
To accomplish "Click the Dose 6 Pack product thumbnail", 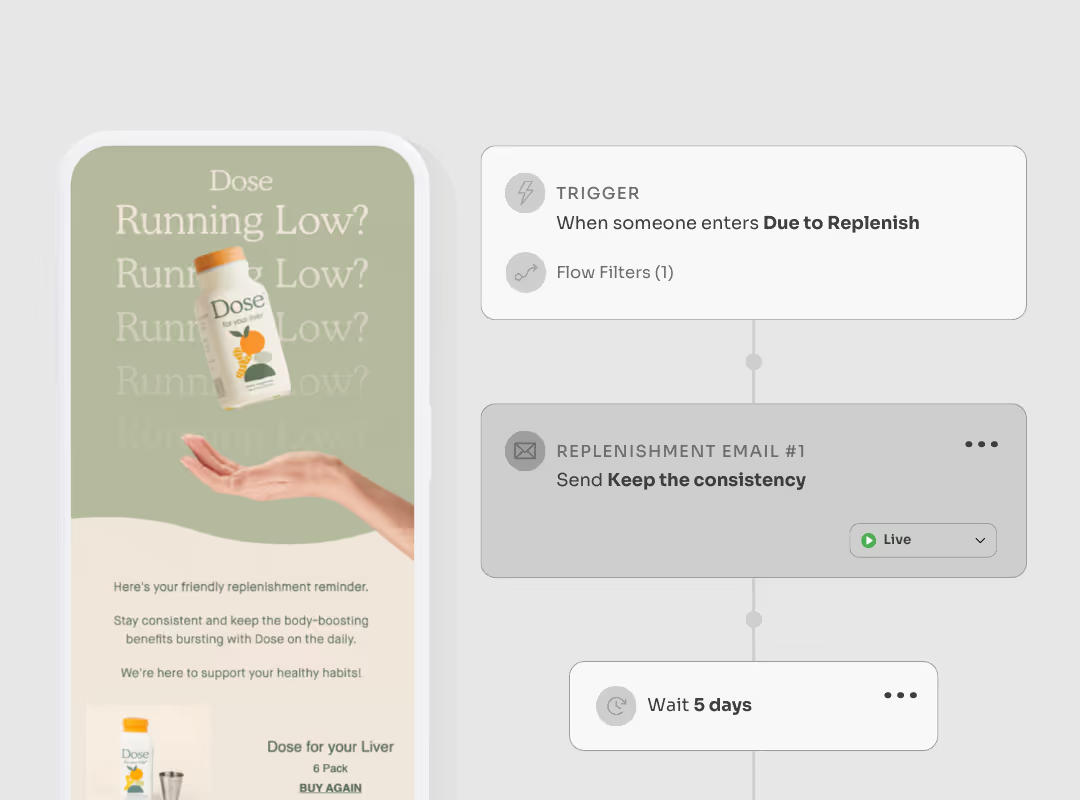I will (149, 752).
